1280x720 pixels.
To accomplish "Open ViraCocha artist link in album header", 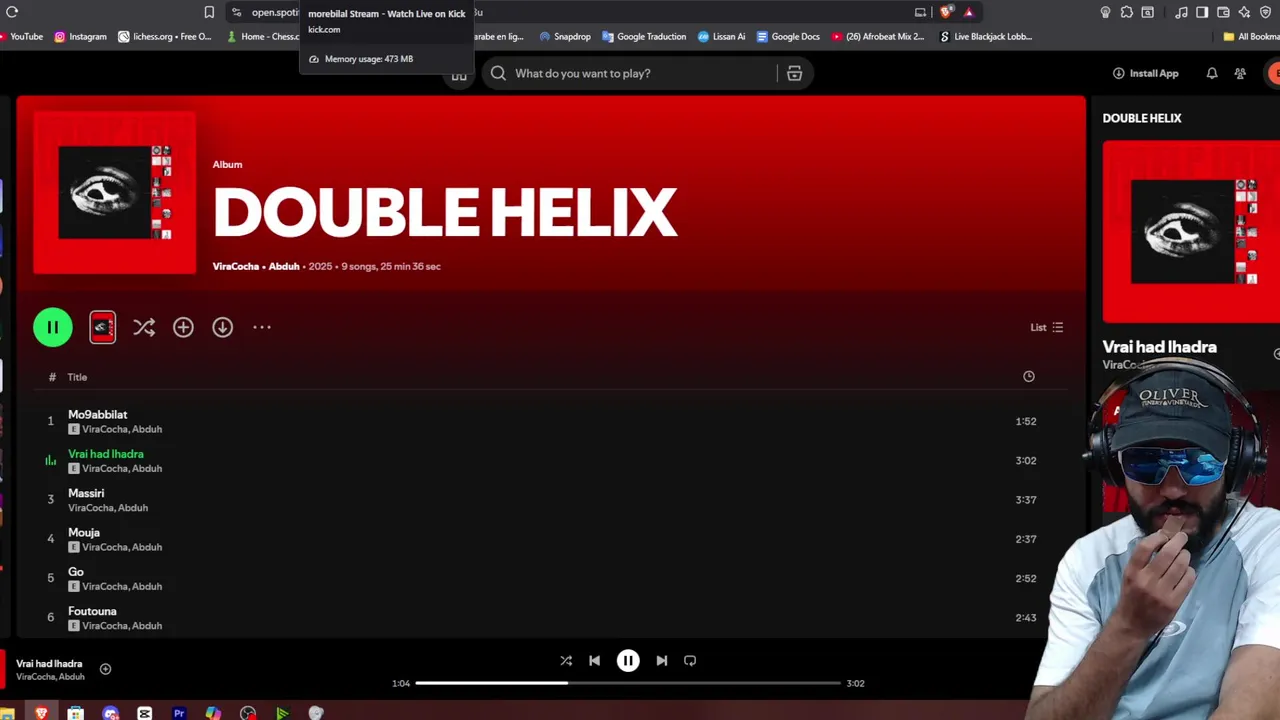I will coord(236,266).
